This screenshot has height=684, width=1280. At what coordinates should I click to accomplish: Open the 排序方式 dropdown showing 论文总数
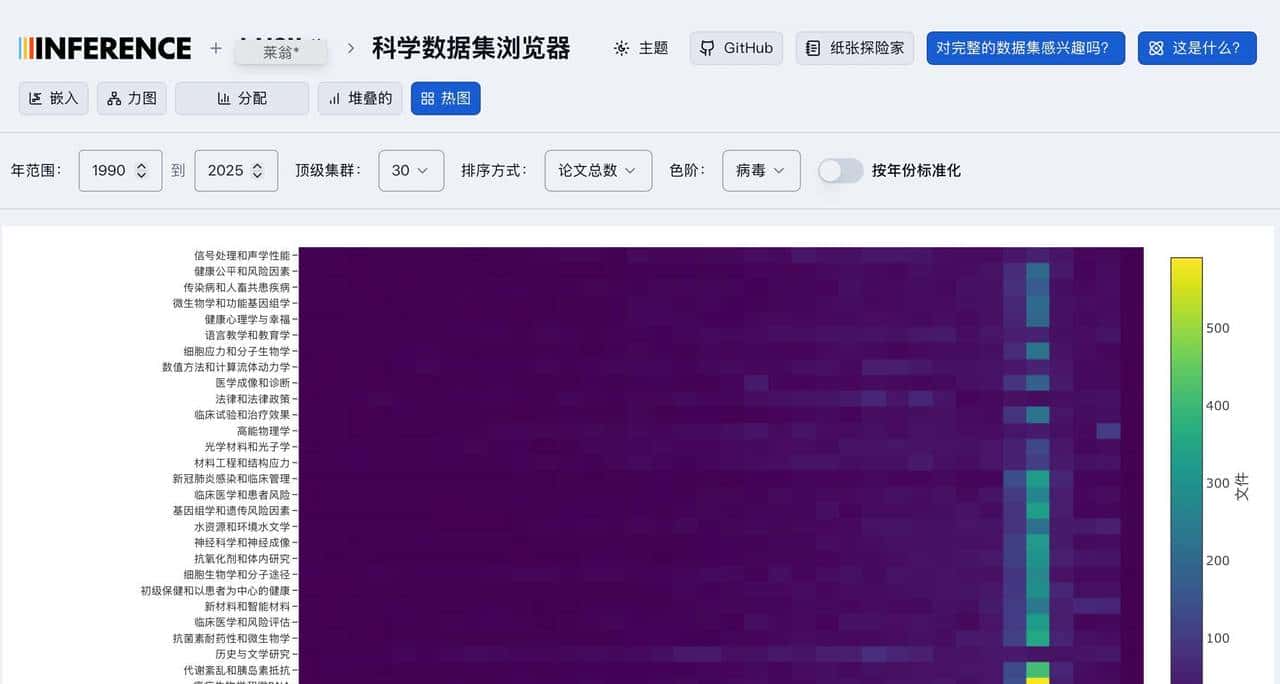tap(597, 170)
